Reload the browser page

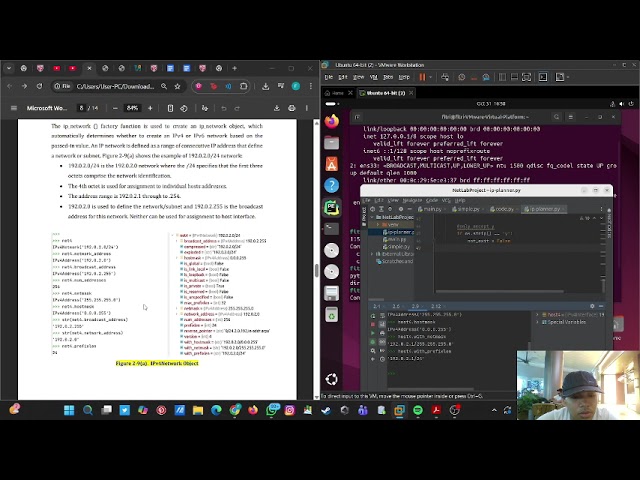click(x=39, y=86)
